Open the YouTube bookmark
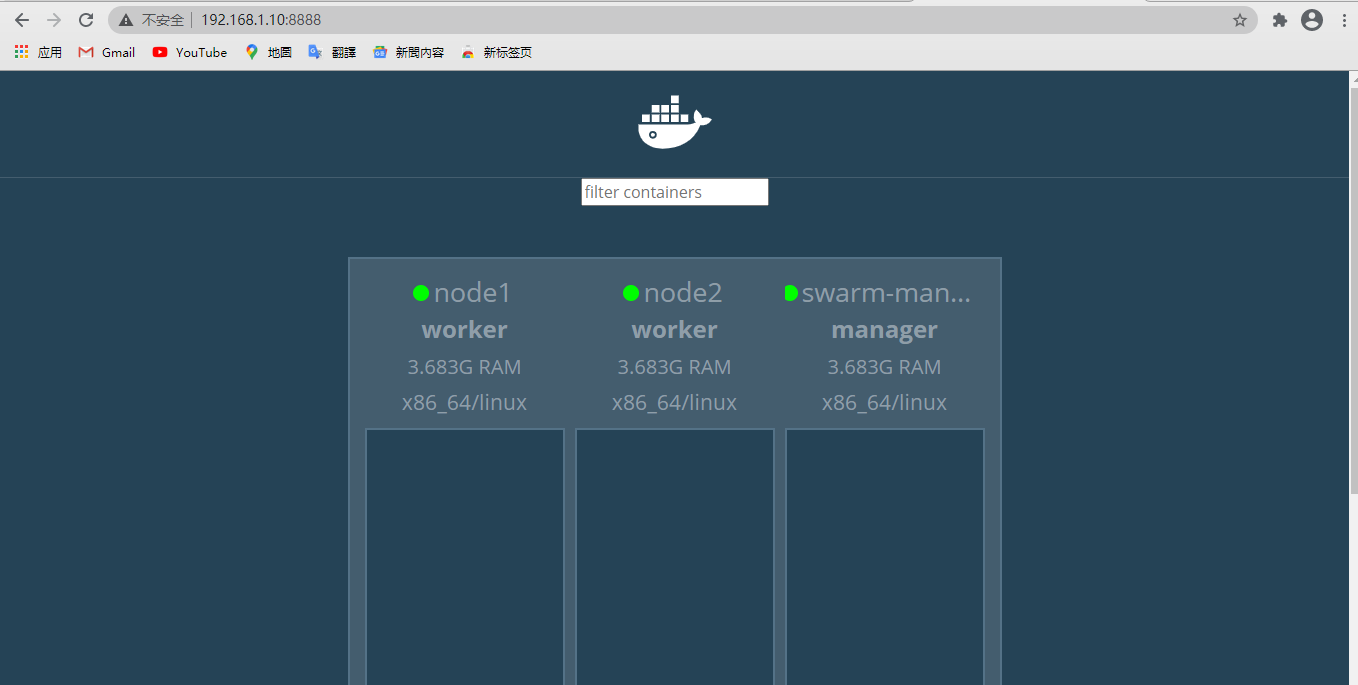 [x=190, y=52]
